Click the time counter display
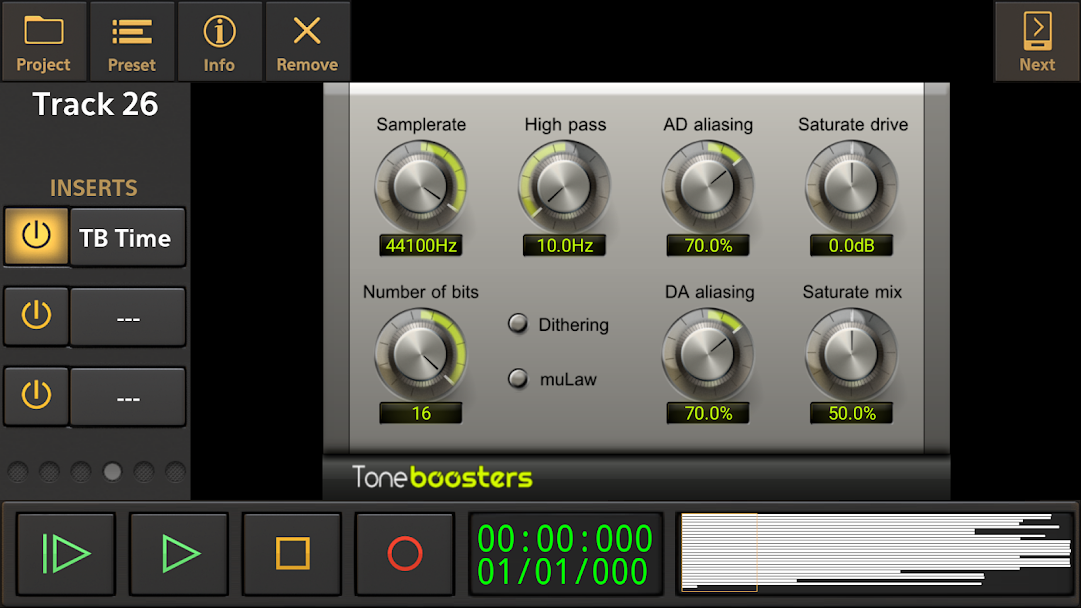Screen dimensions: 1081x608 [565, 554]
